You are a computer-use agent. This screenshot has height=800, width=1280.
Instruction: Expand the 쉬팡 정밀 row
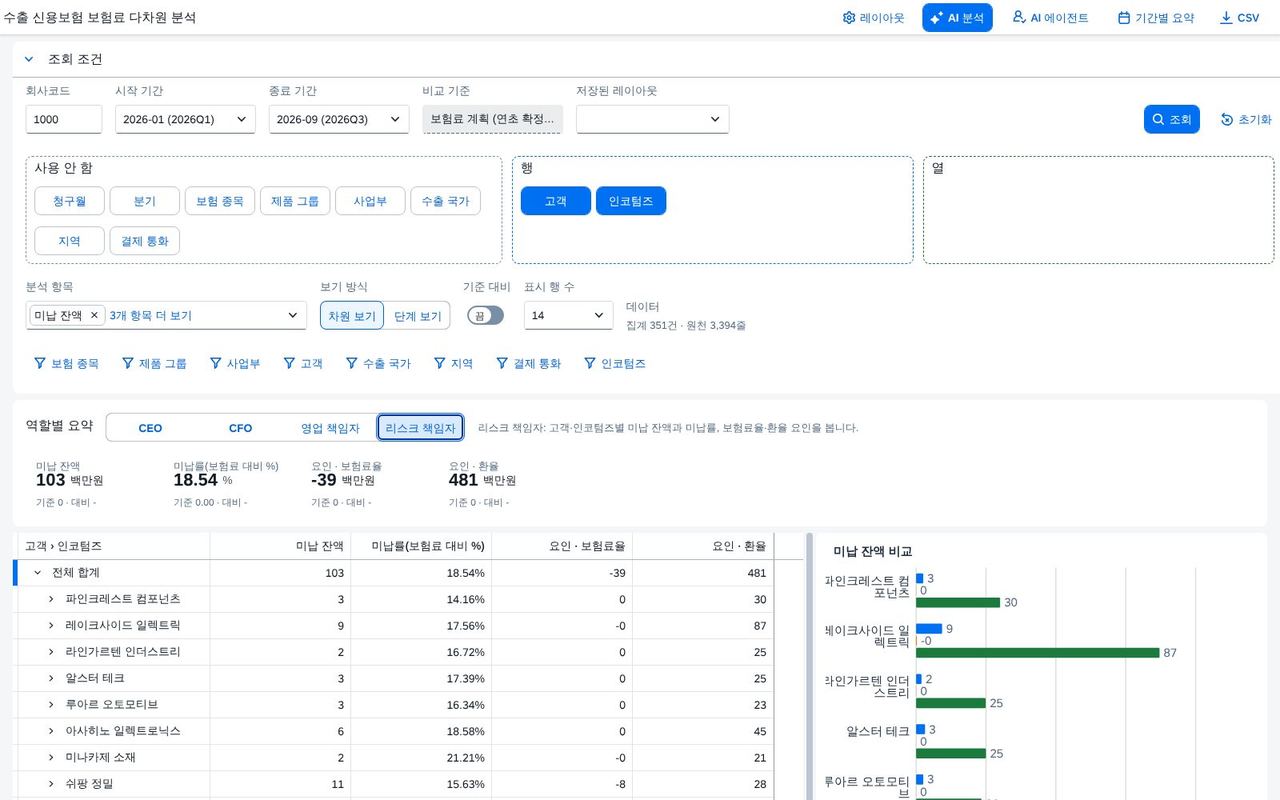51,784
